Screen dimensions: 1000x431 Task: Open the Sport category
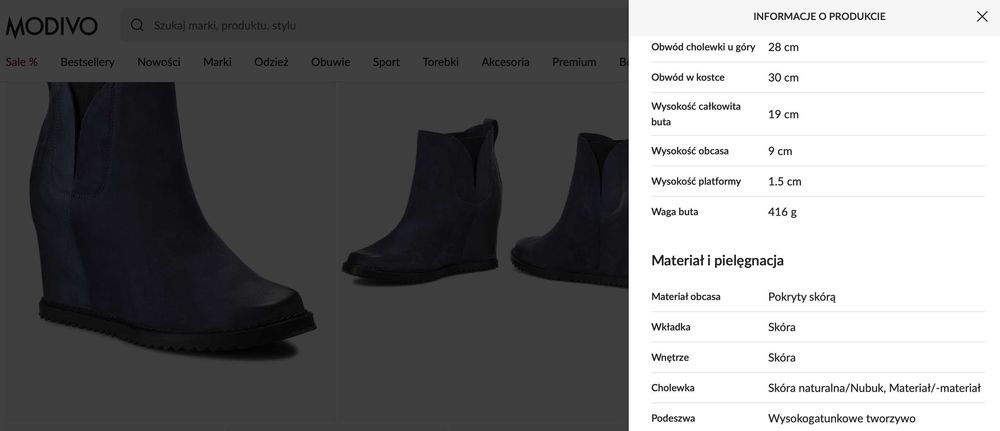386,62
